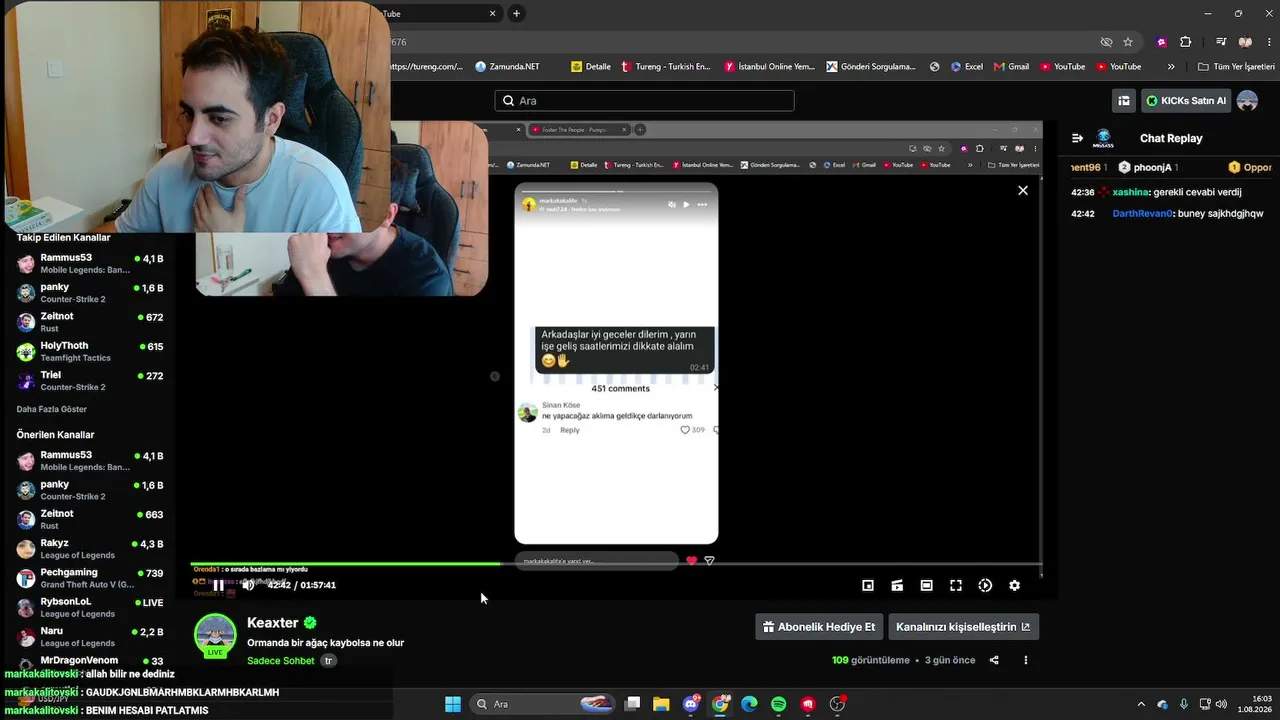Open Rammus53 in followed channels

pyautogui.click(x=90, y=263)
